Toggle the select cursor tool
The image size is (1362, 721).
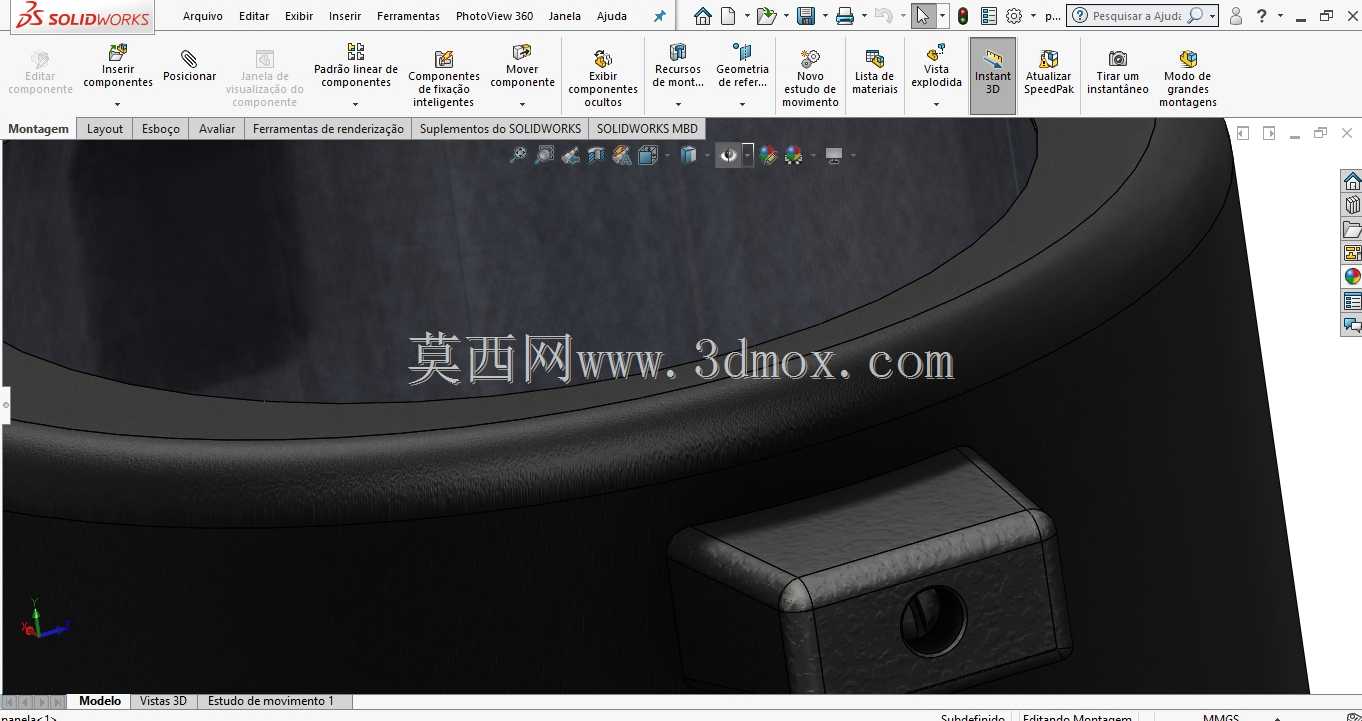[923, 16]
